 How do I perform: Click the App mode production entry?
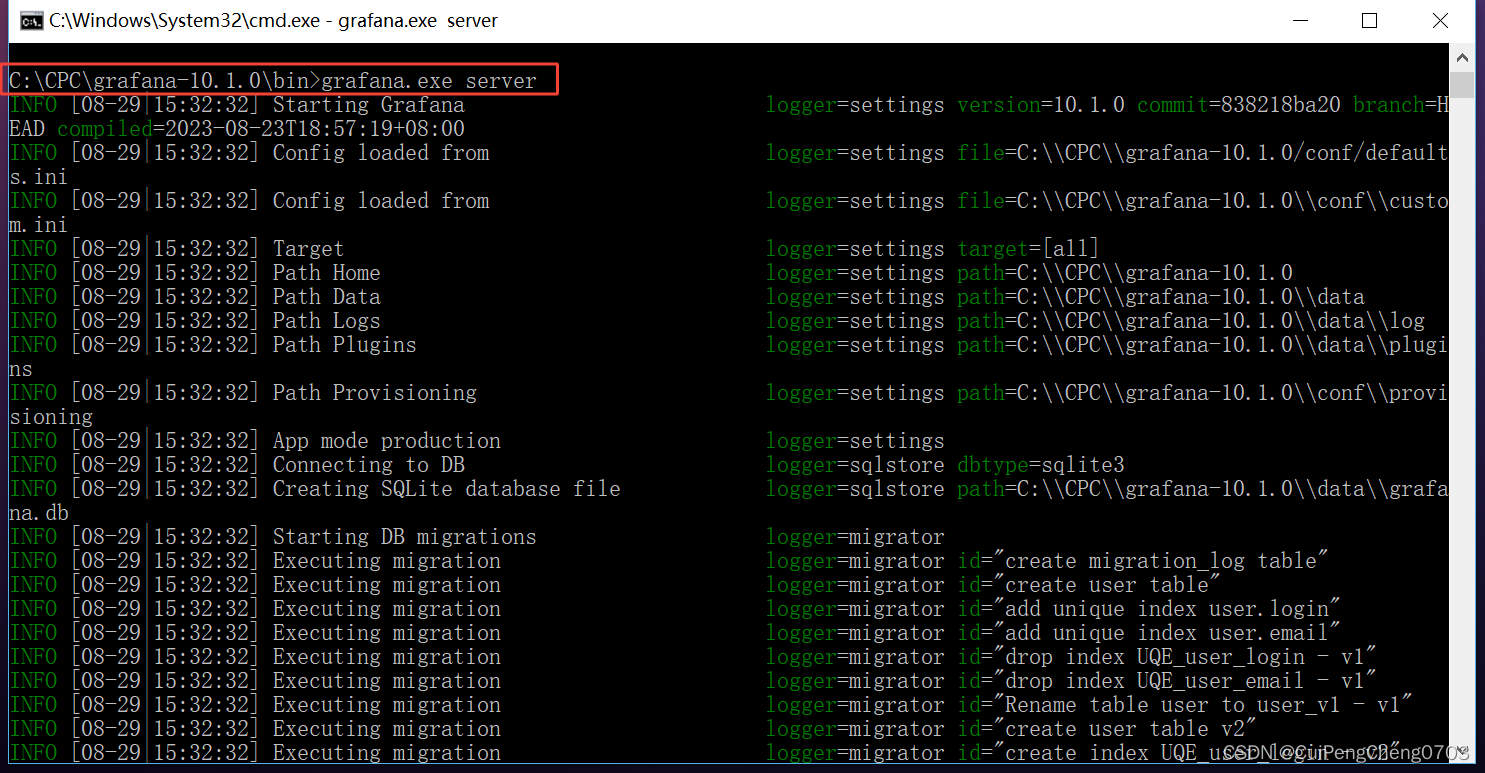[x=386, y=440]
